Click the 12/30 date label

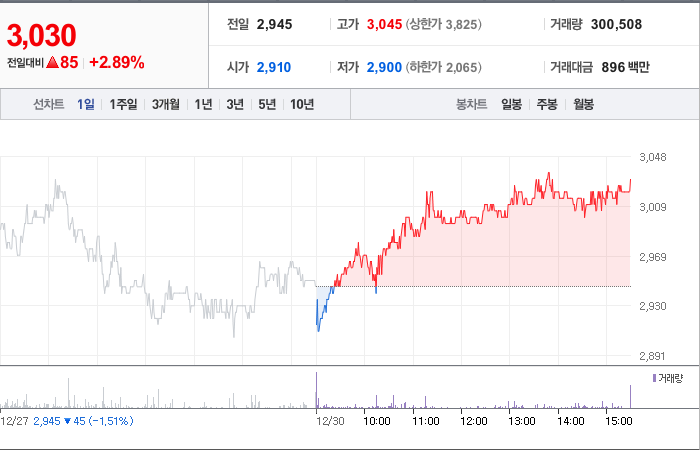(330, 421)
